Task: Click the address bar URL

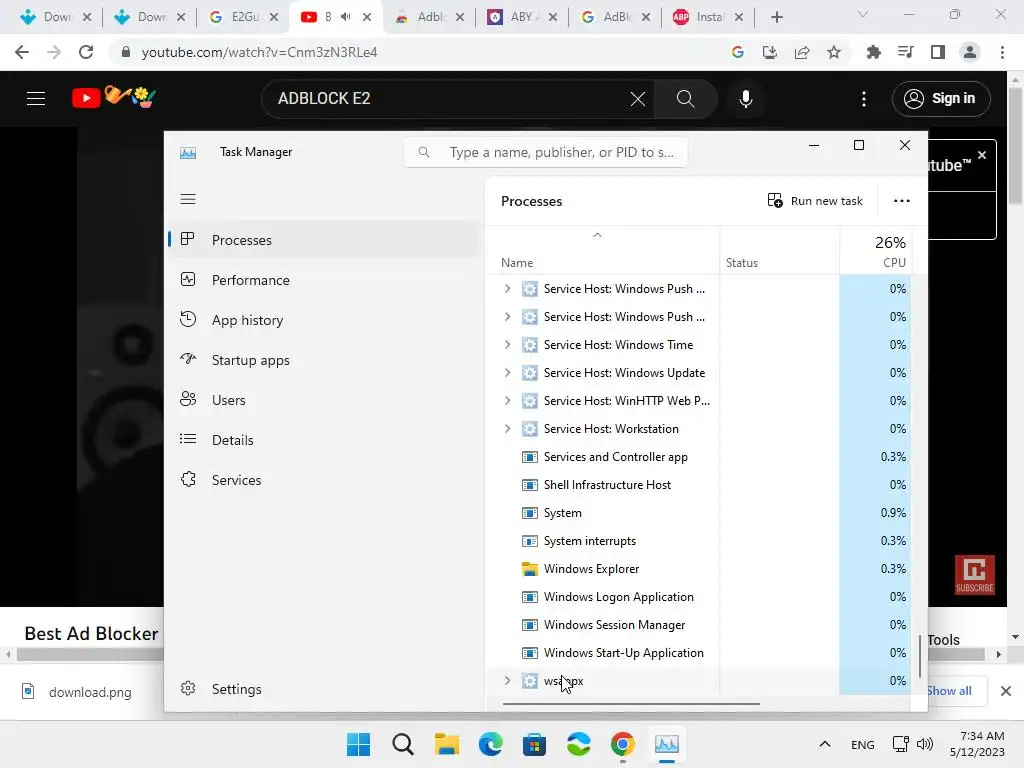Action: [x=259, y=52]
